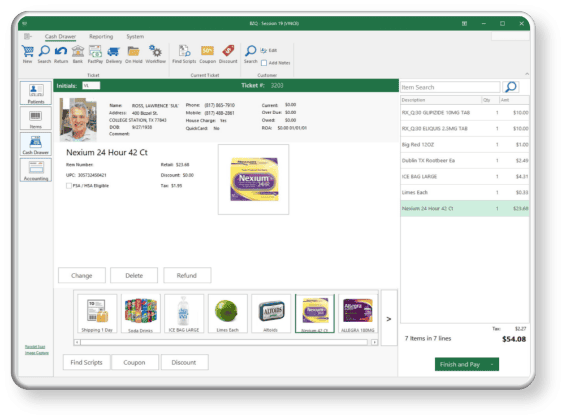Click the item search magnifier button
566x420 pixels.
(x=511, y=87)
